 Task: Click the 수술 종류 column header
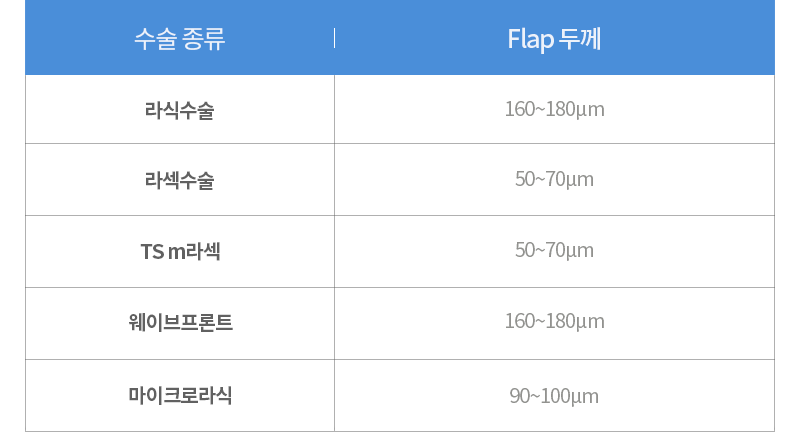180,39
